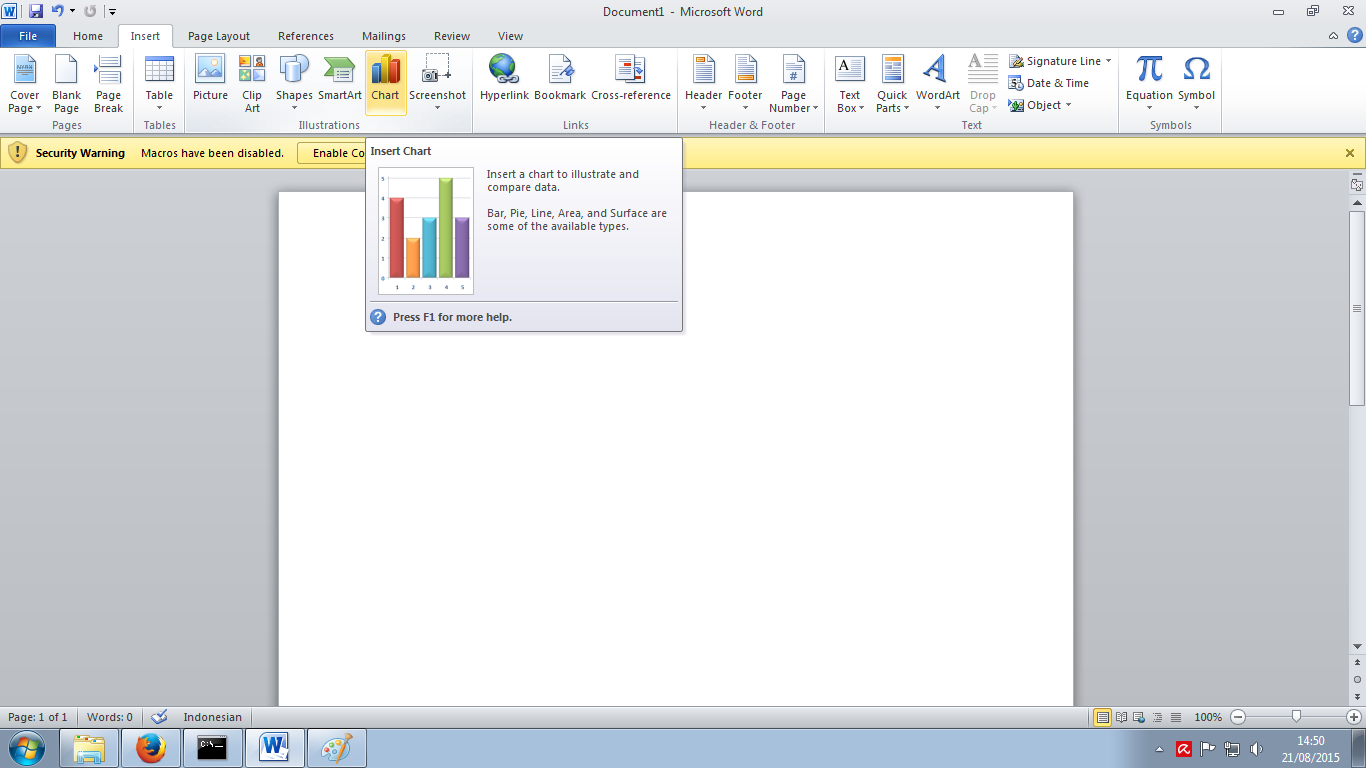
Task: Click the vertical scrollbar down arrow
Action: [x=1357, y=646]
